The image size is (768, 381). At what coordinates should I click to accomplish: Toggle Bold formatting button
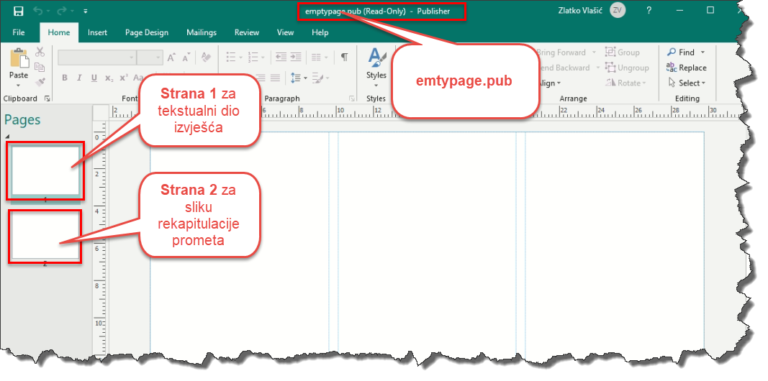pos(65,78)
